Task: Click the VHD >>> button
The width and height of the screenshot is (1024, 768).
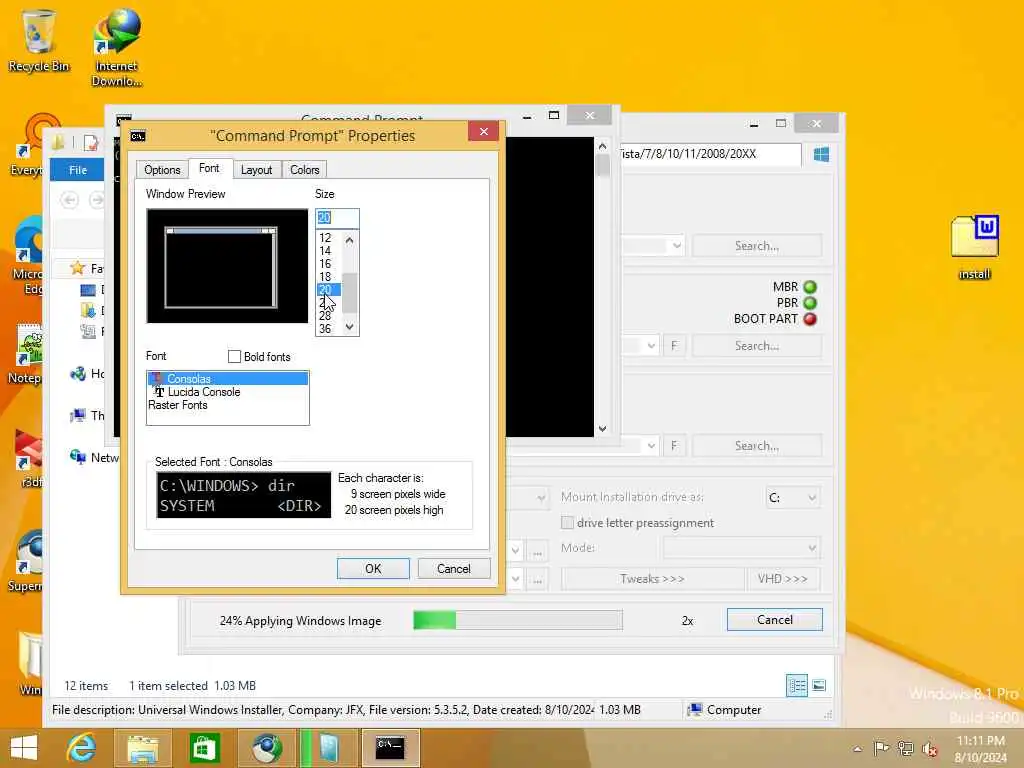Action: (782, 579)
